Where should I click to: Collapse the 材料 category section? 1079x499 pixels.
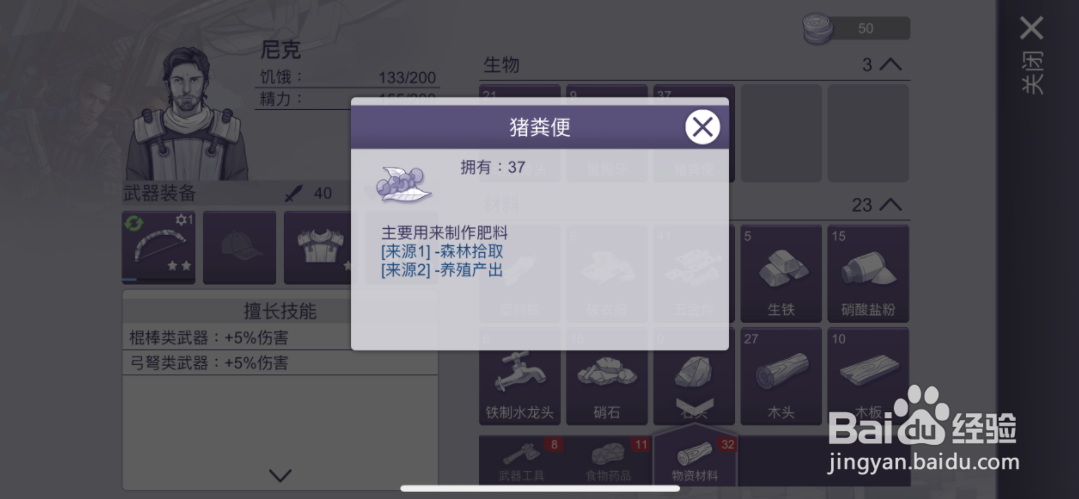890,204
